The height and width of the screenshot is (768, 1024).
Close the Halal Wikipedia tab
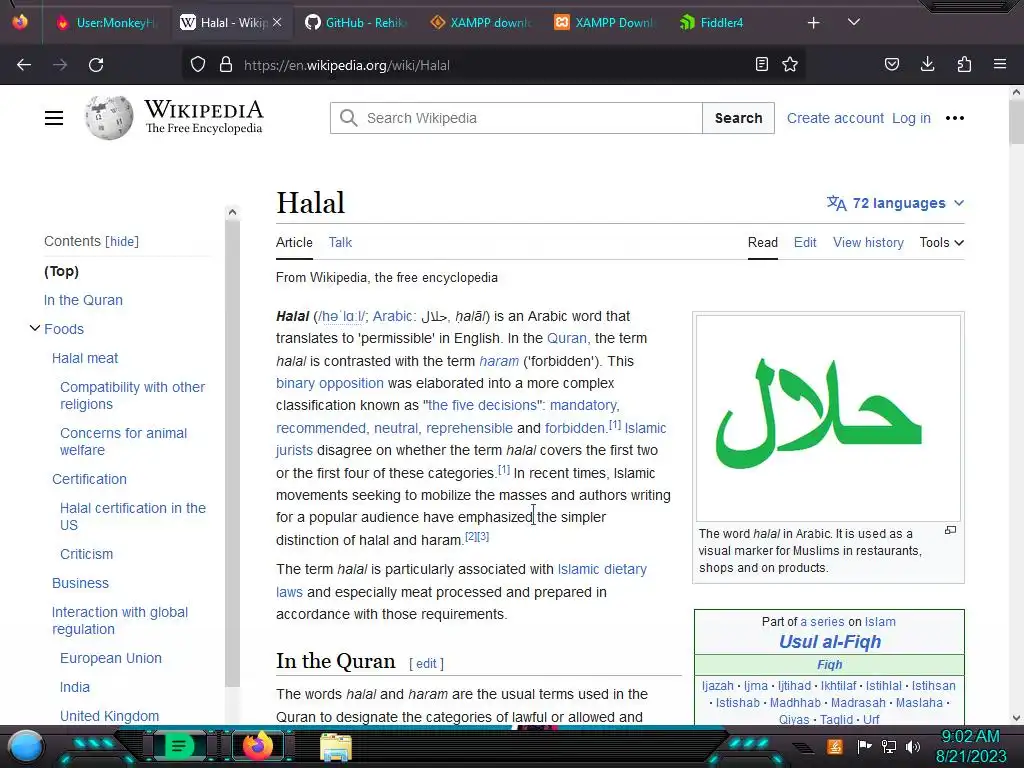277,22
